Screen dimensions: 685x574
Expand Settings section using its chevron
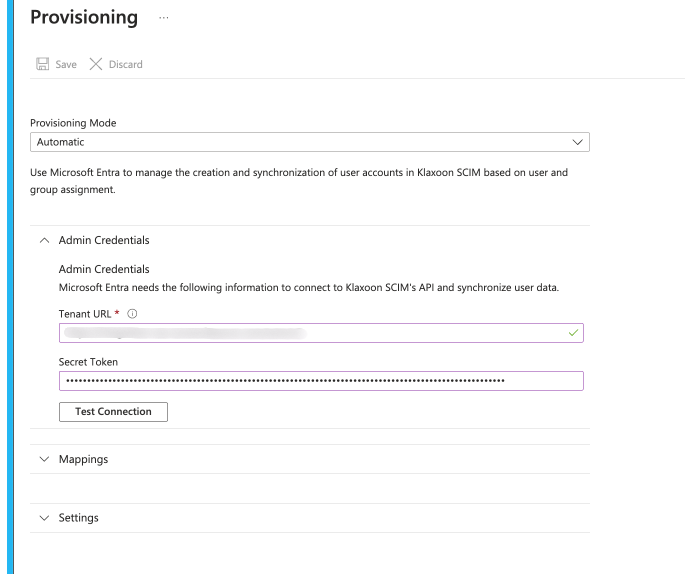tap(44, 518)
